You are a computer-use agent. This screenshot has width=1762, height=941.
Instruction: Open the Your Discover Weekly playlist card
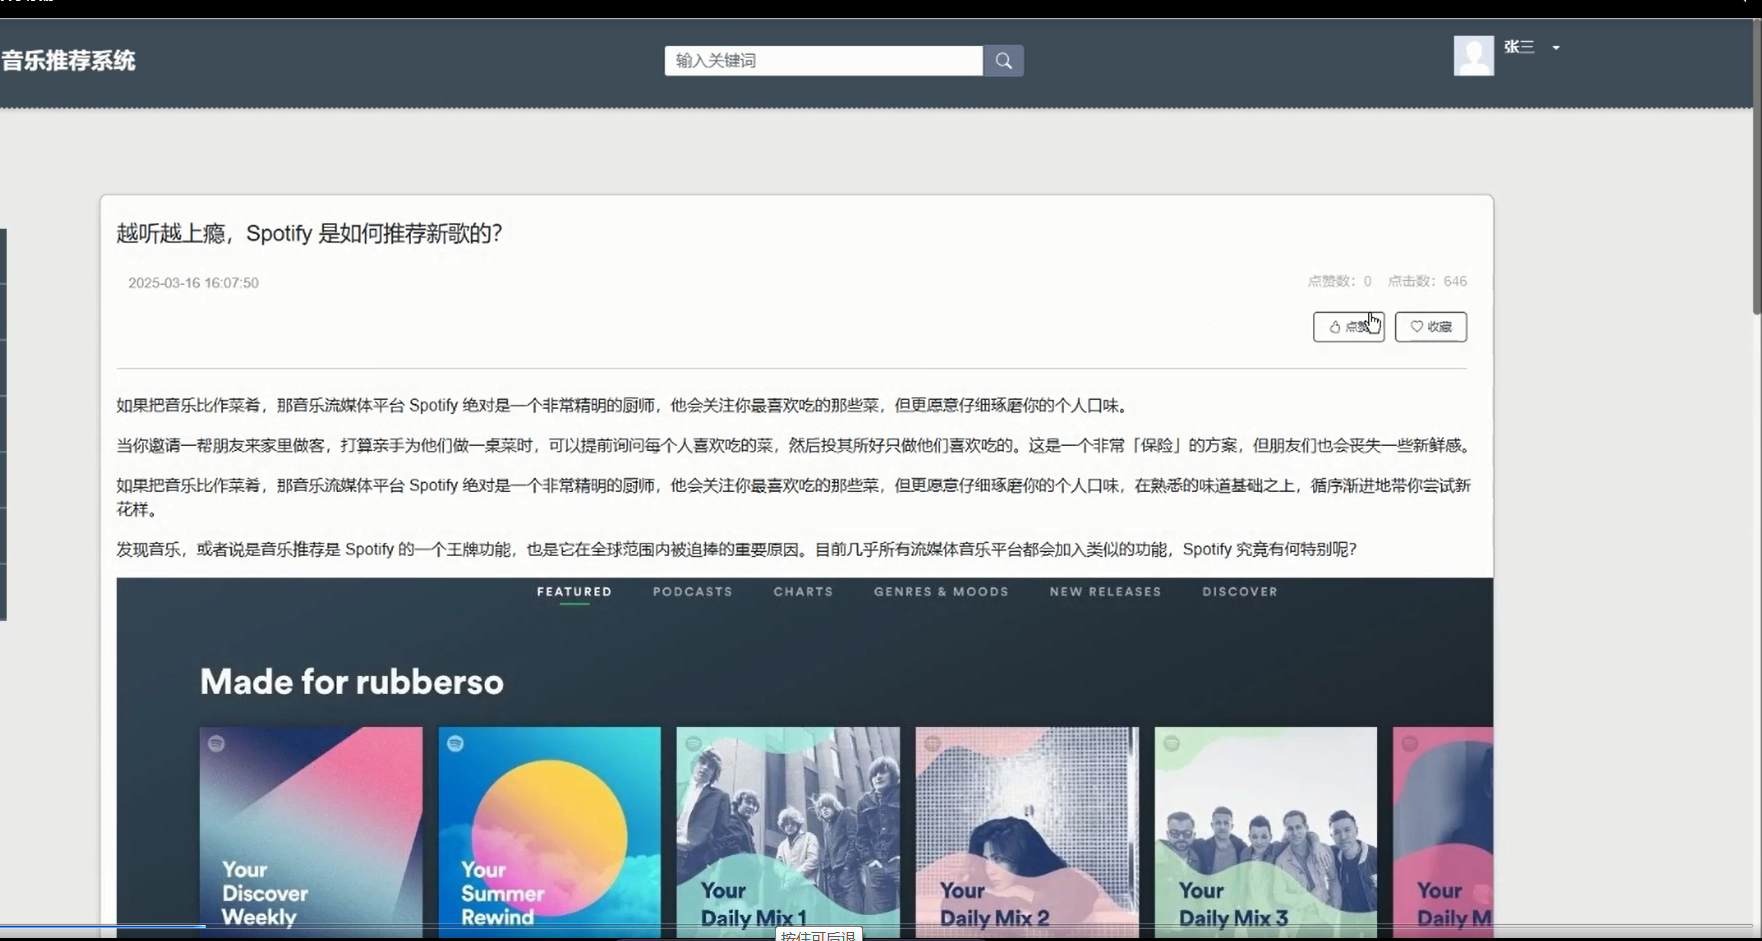pos(311,832)
